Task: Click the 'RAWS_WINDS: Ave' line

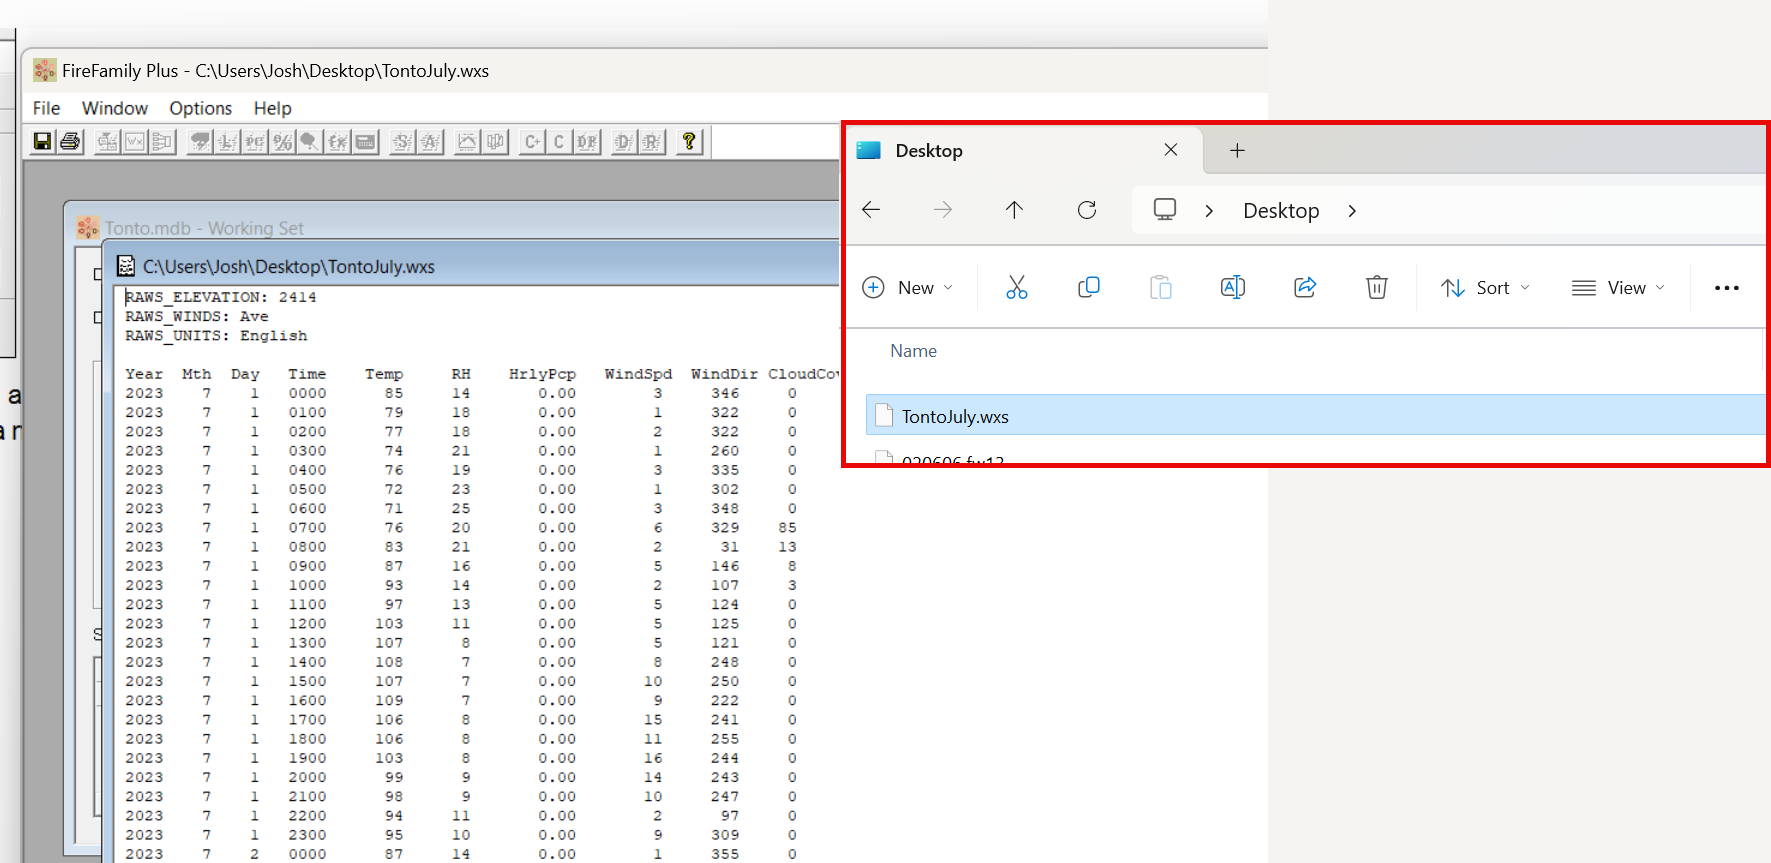Action: (x=196, y=316)
